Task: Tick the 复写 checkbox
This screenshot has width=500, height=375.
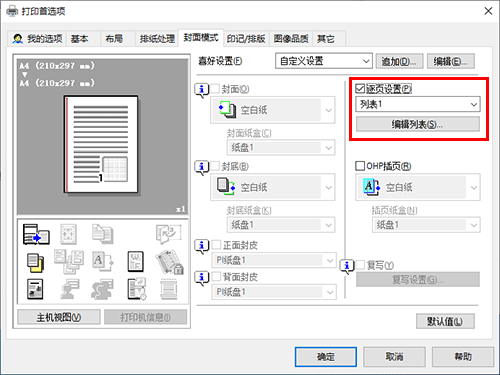Action: click(x=360, y=265)
